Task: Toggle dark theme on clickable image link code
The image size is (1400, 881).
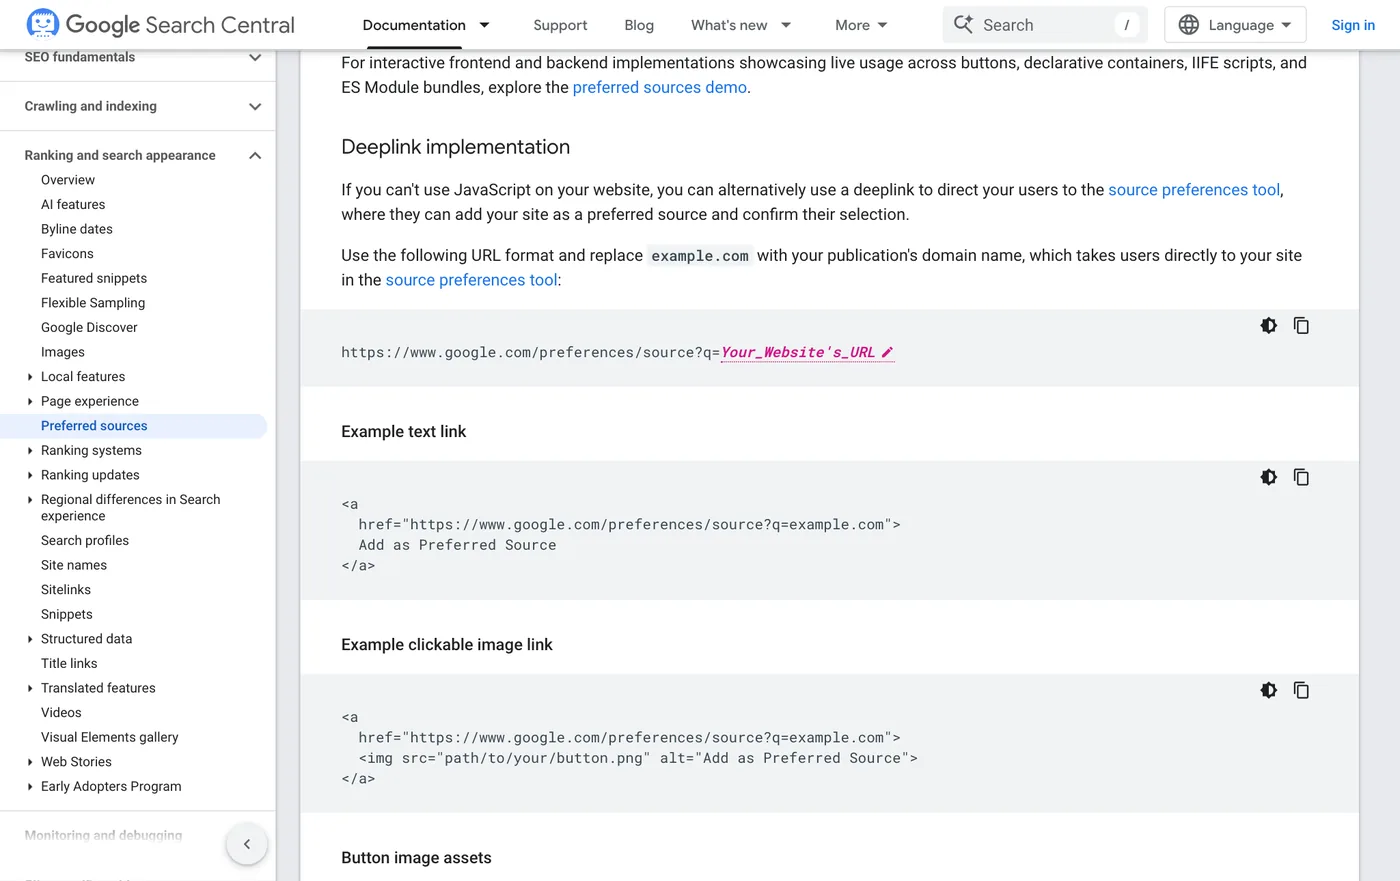Action: coord(1268,690)
